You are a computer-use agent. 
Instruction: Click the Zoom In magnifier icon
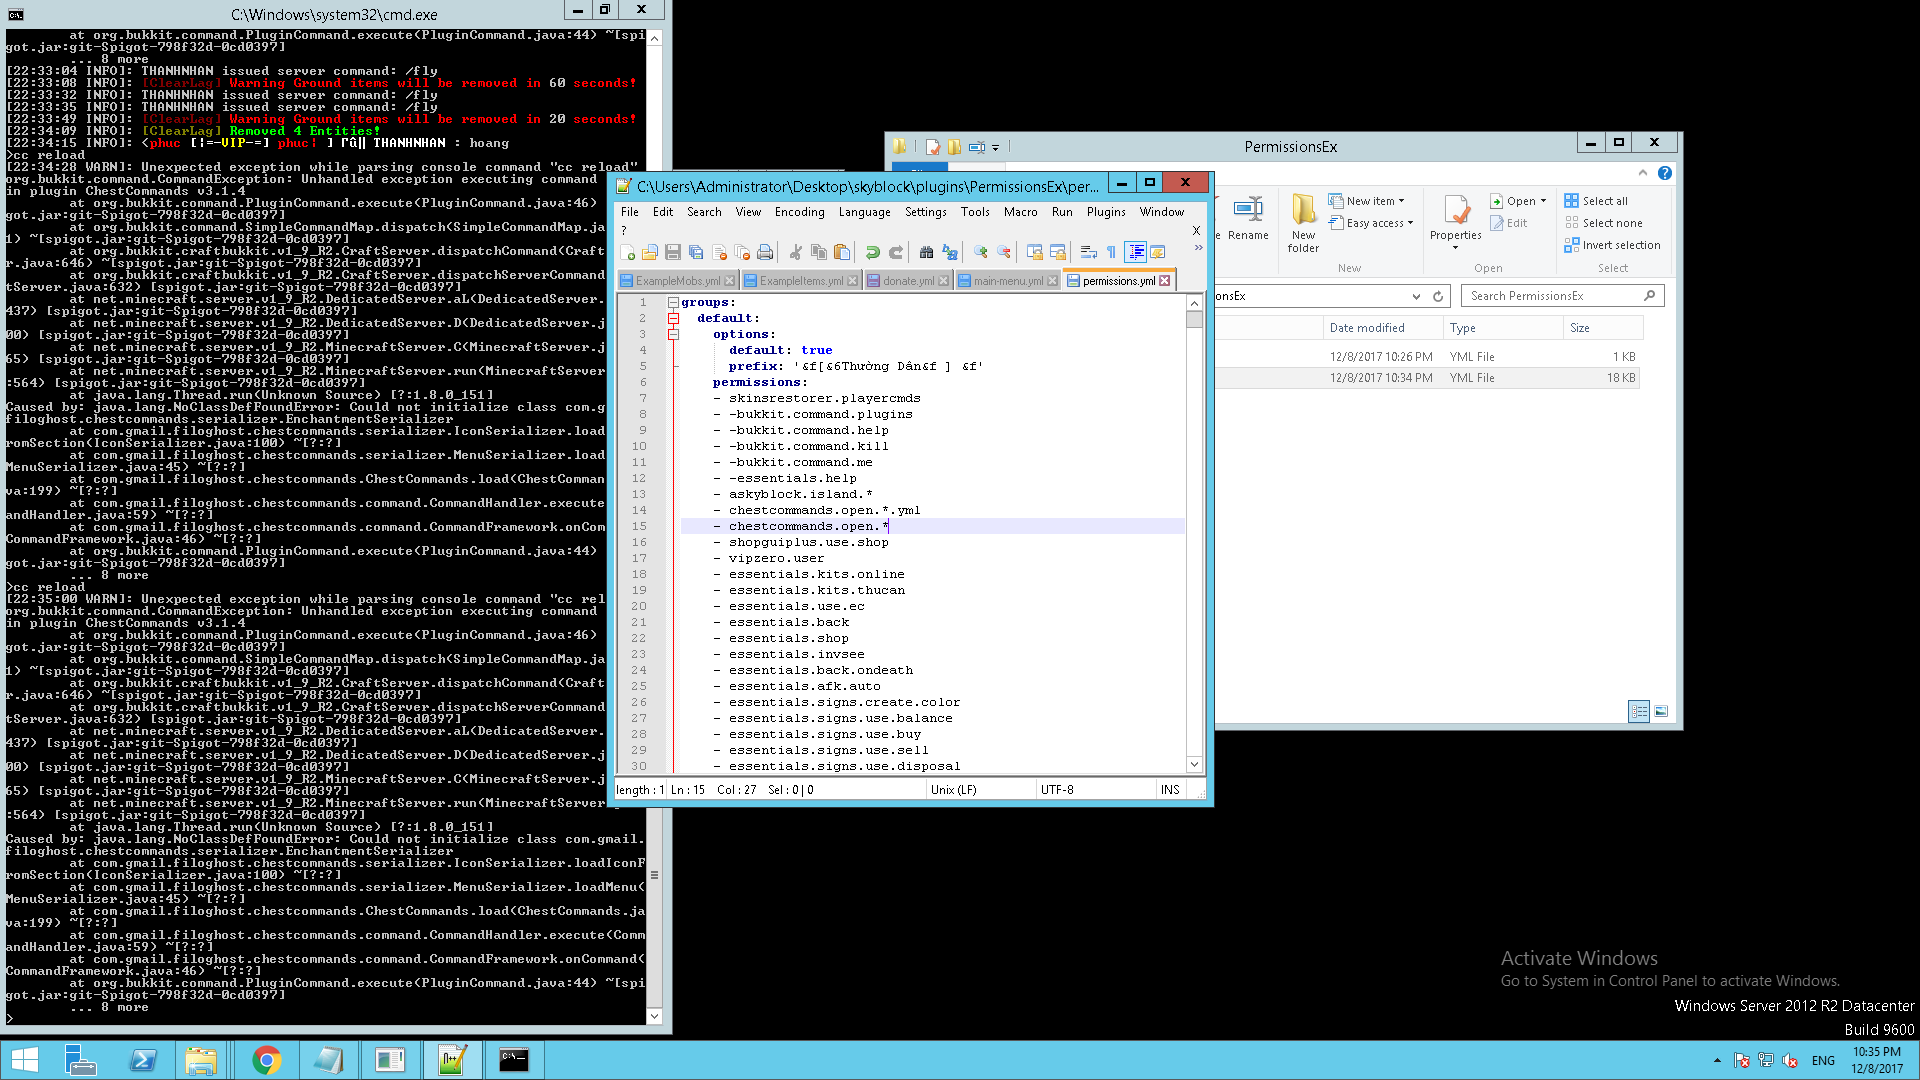click(x=980, y=252)
